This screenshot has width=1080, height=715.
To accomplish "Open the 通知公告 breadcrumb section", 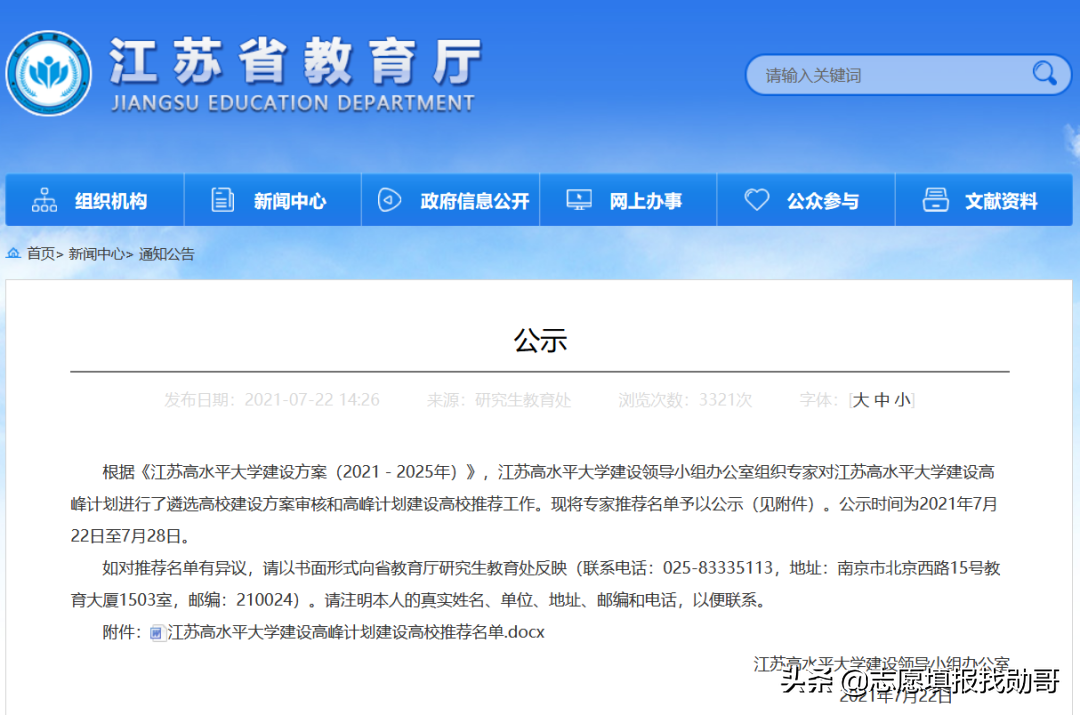I will 166,254.
